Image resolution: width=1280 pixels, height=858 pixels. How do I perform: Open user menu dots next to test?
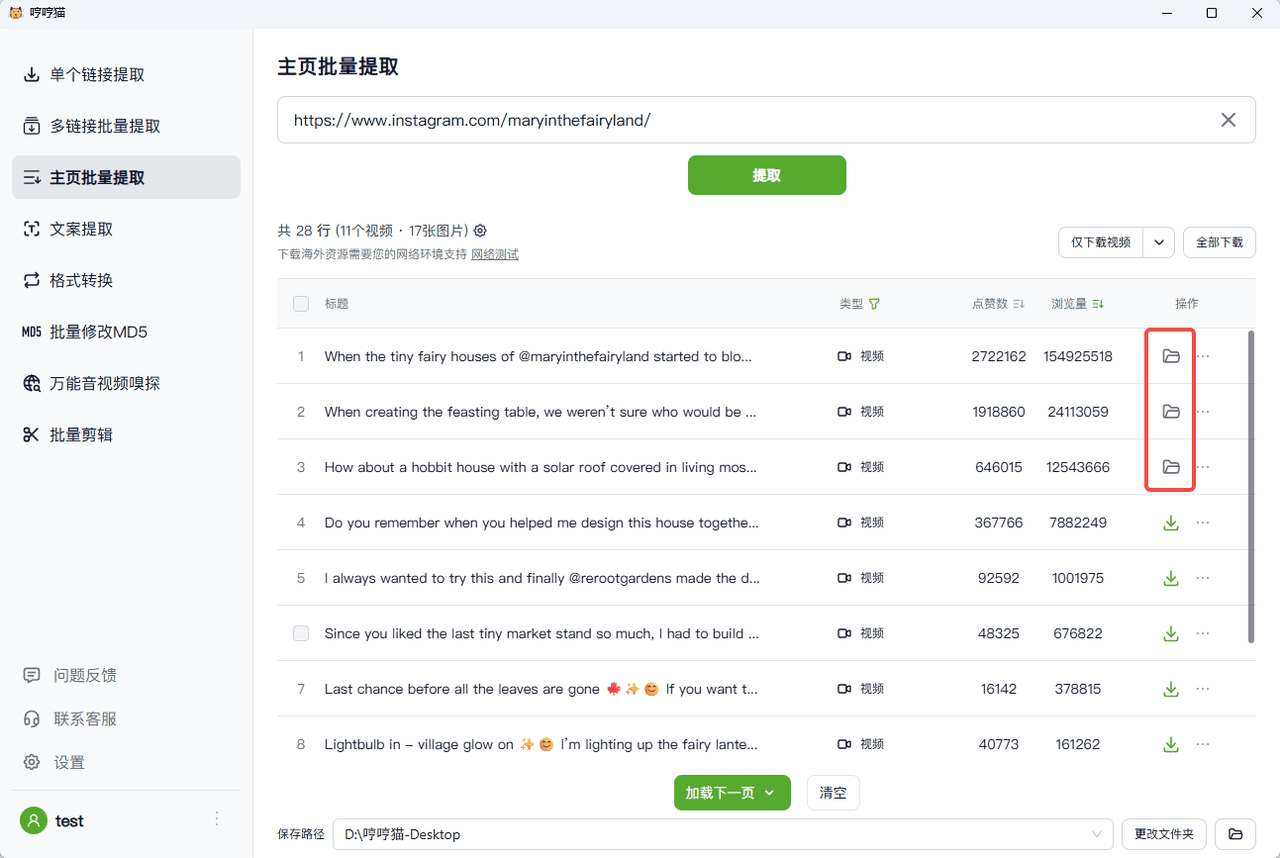pyautogui.click(x=217, y=819)
